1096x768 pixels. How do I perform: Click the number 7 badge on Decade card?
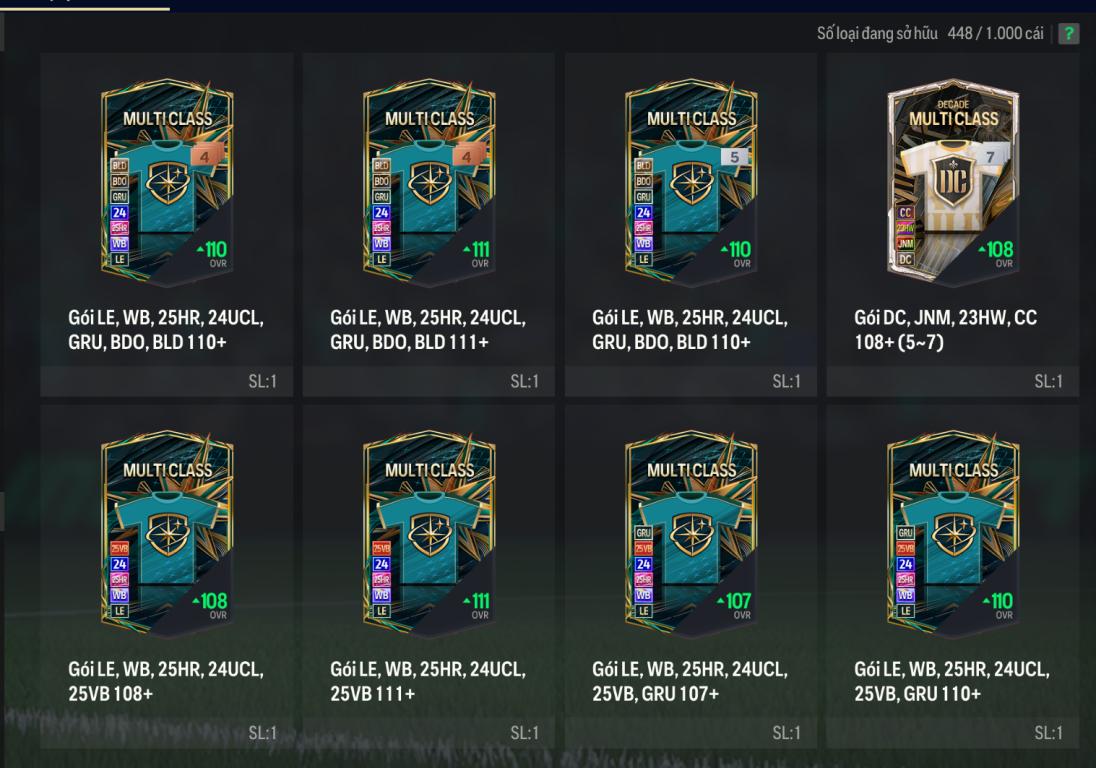[990, 157]
